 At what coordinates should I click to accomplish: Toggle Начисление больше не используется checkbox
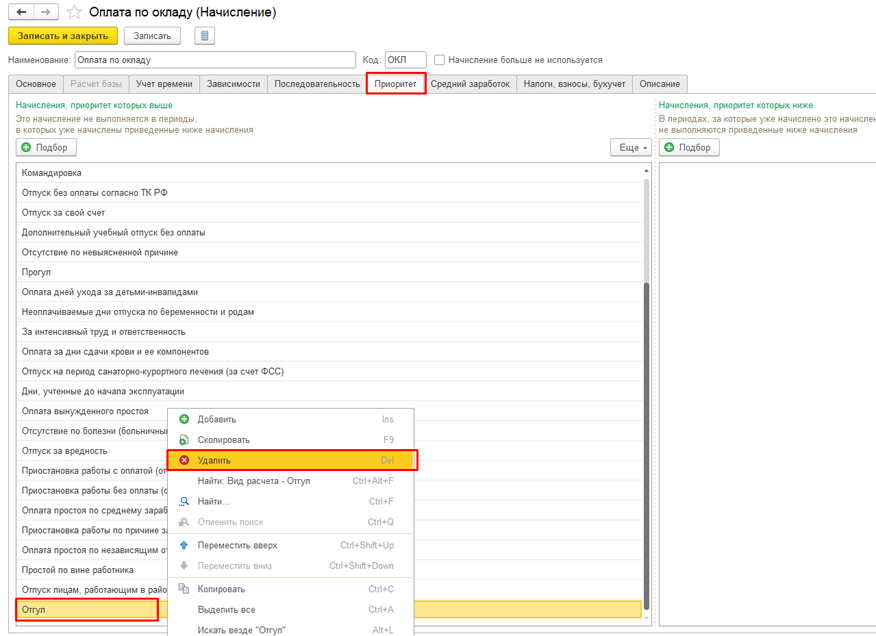439,60
